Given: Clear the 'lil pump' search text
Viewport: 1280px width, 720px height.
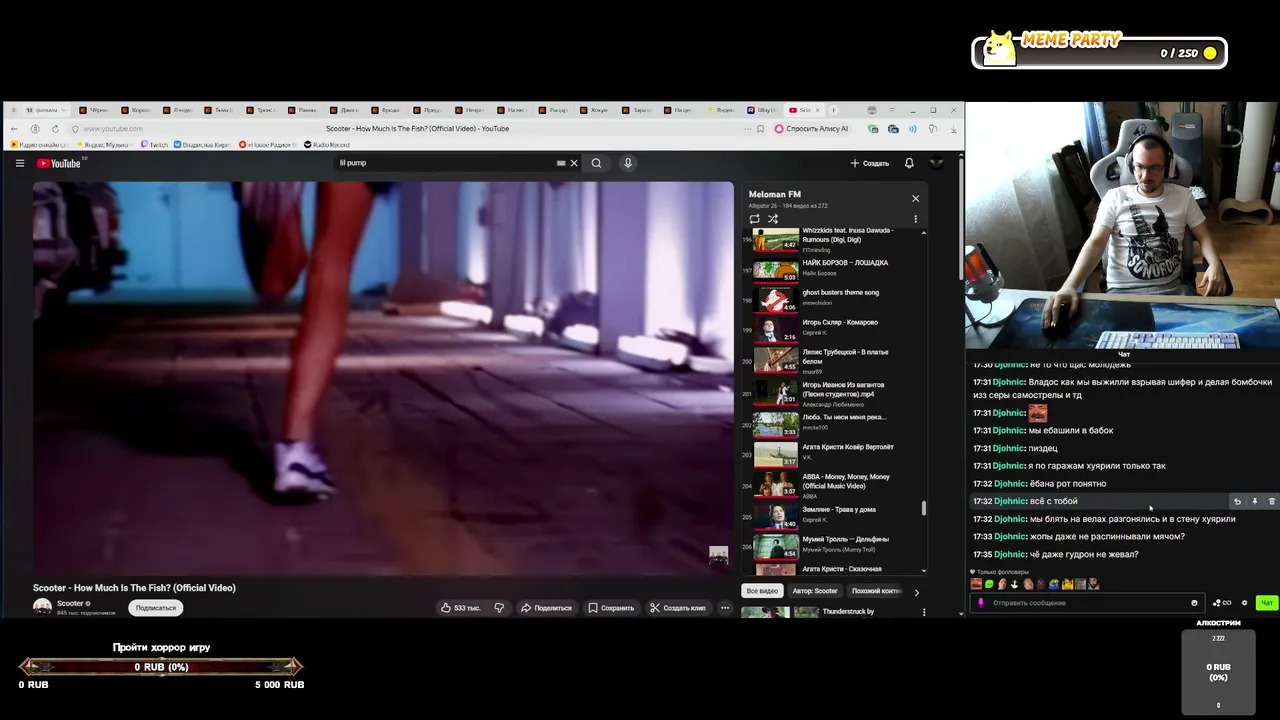Looking at the screenshot, I should pyautogui.click(x=574, y=163).
